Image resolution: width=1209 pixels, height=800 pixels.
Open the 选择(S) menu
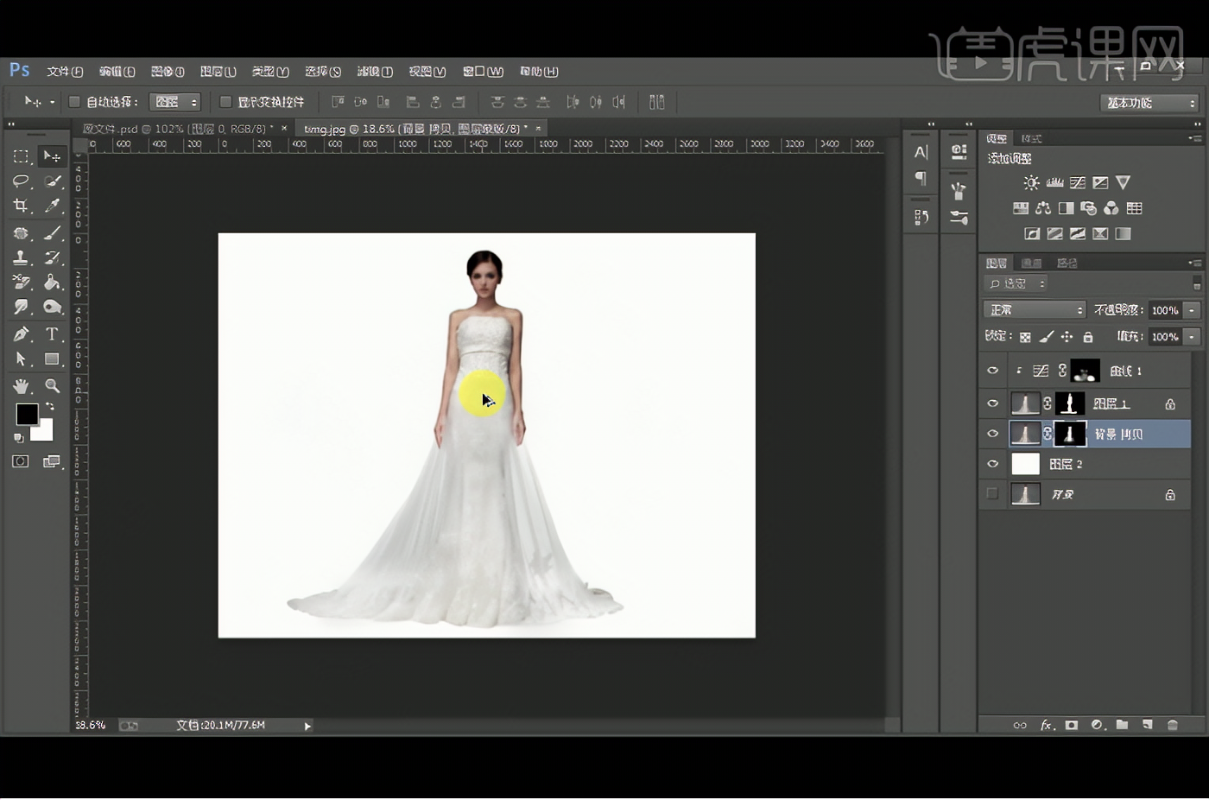(323, 71)
